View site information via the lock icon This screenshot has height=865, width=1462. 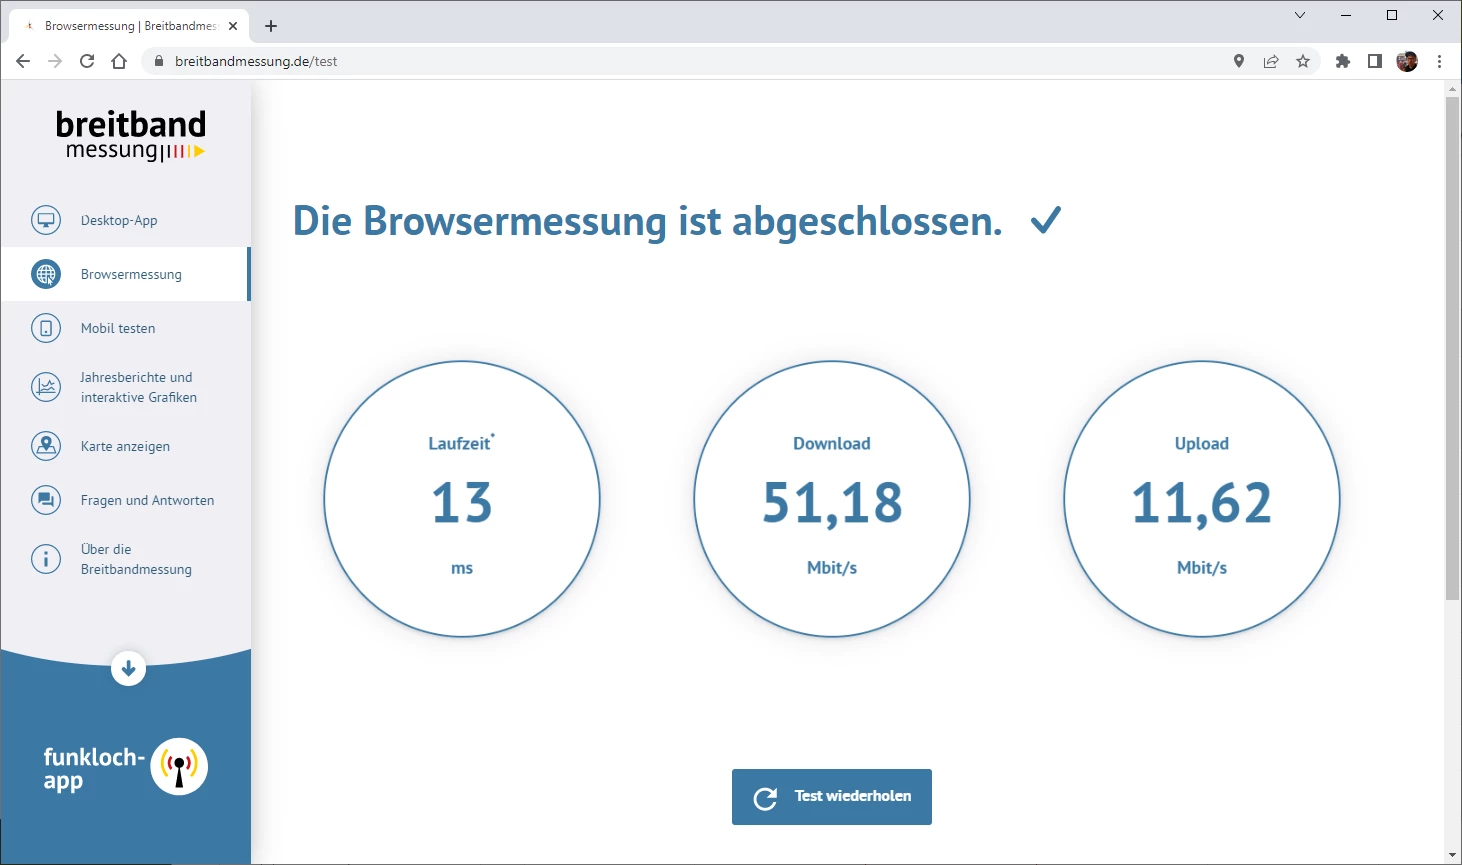[158, 61]
